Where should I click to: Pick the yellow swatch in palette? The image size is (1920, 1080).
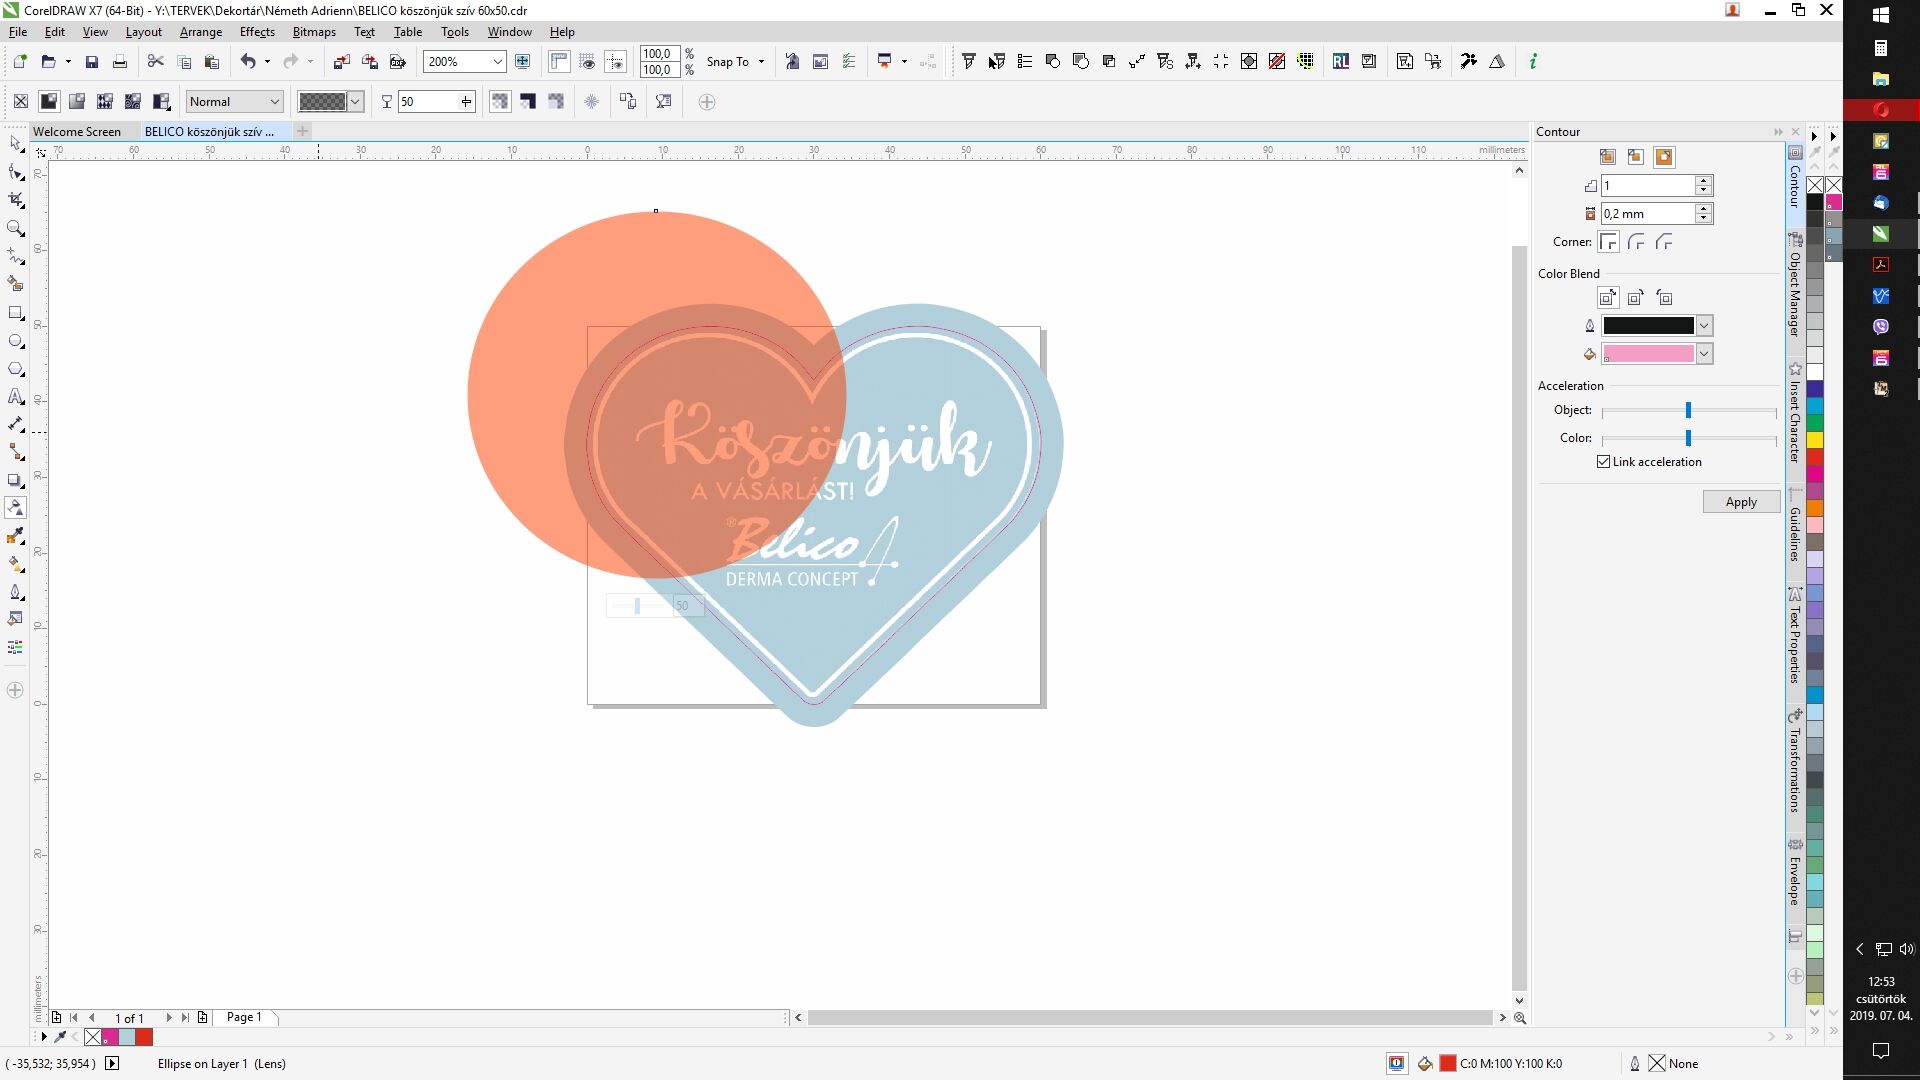[1815, 440]
